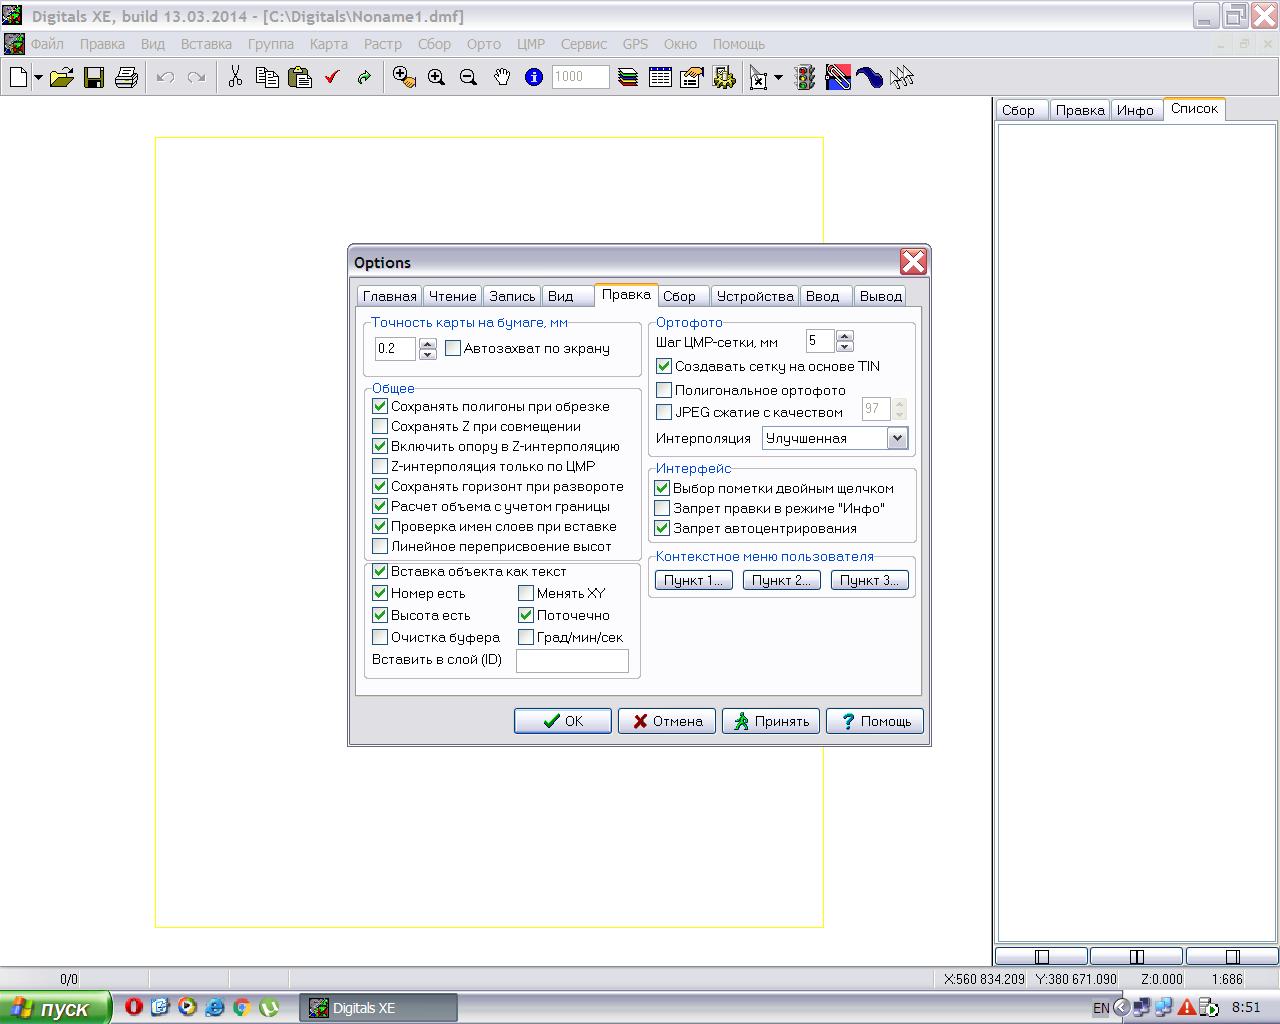This screenshot has height=1024, width=1280.
Task: Launch Chrome from quick launch bar
Action: (241, 1007)
